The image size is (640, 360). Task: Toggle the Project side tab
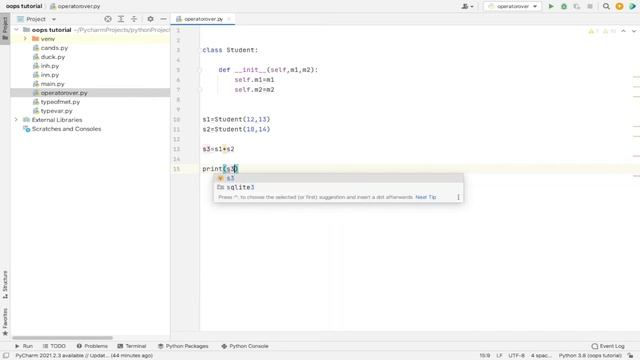tap(5, 28)
